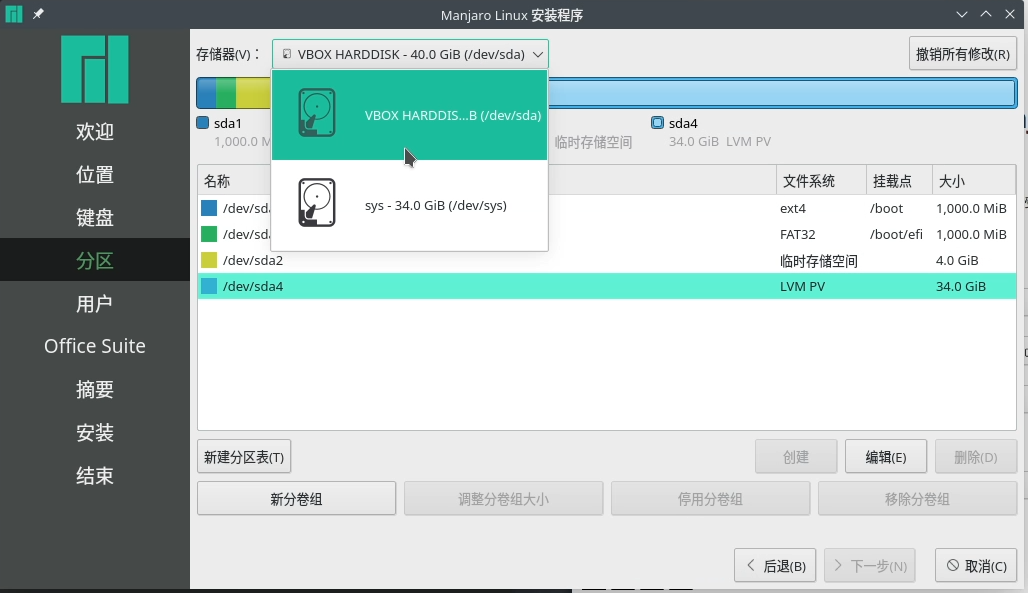Select the sys 34.0 GiB disk icon
1028x593 pixels.
[x=317, y=203]
